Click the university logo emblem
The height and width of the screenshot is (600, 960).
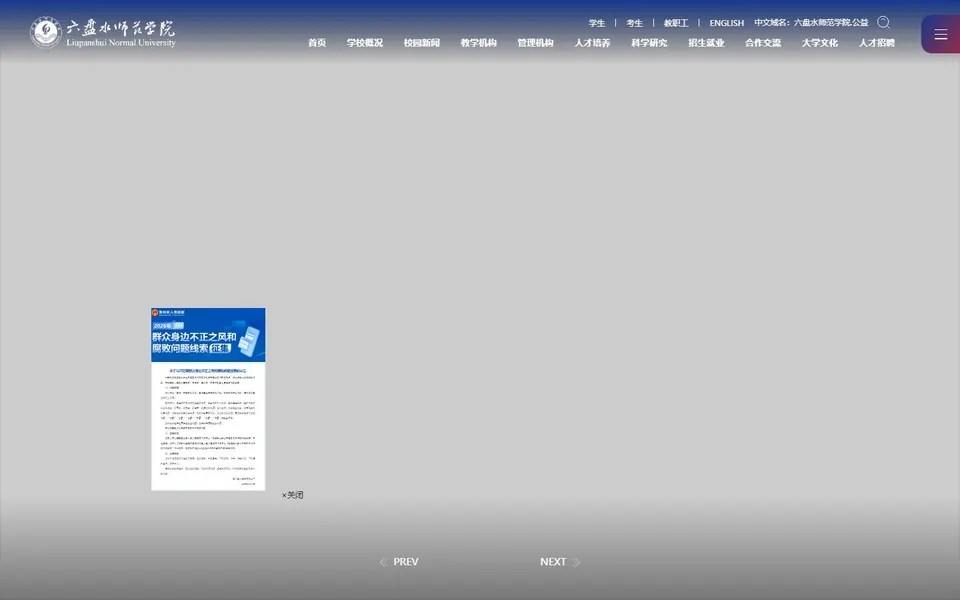46,32
